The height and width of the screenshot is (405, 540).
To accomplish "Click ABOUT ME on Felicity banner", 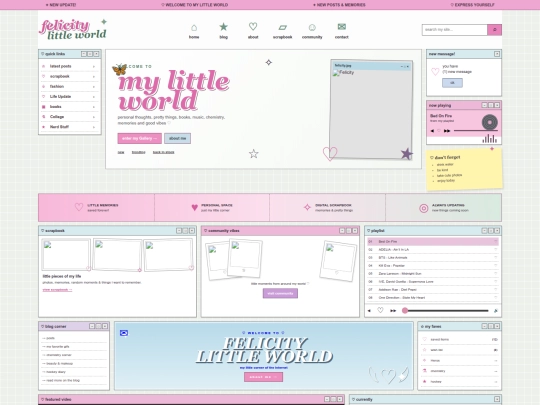I will [x=263, y=377].
